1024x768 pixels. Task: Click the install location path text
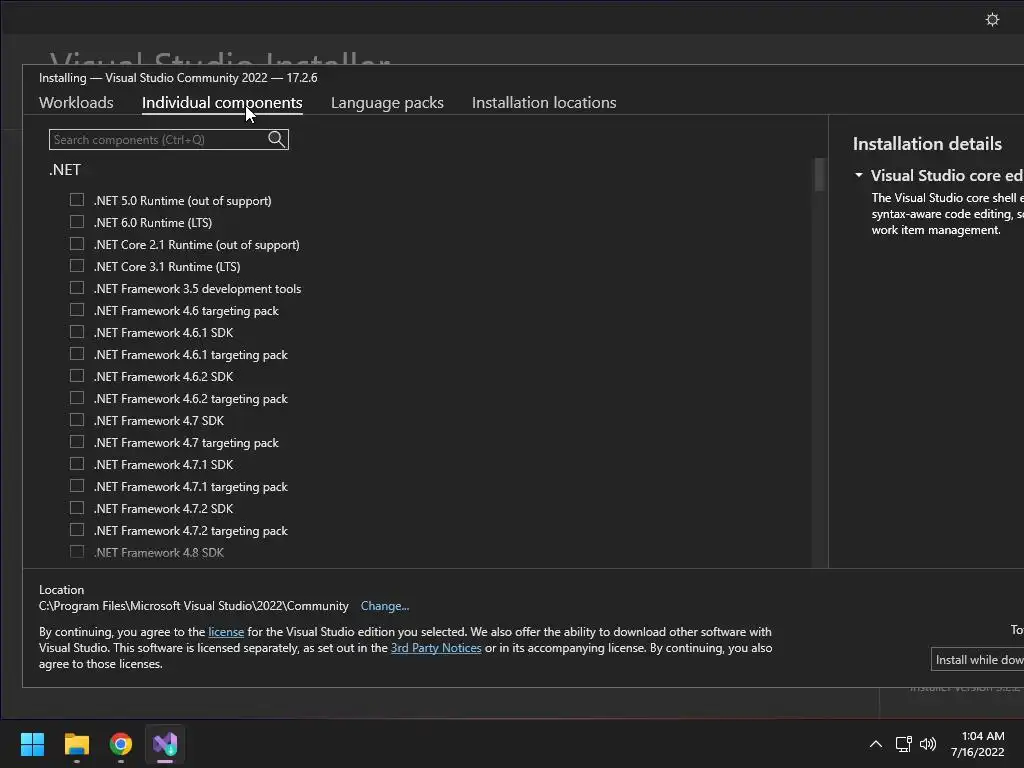[x=193, y=606]
